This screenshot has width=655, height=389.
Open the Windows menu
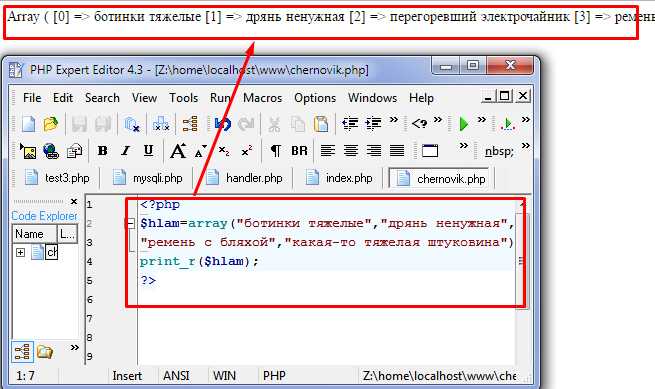click(372, 98)
